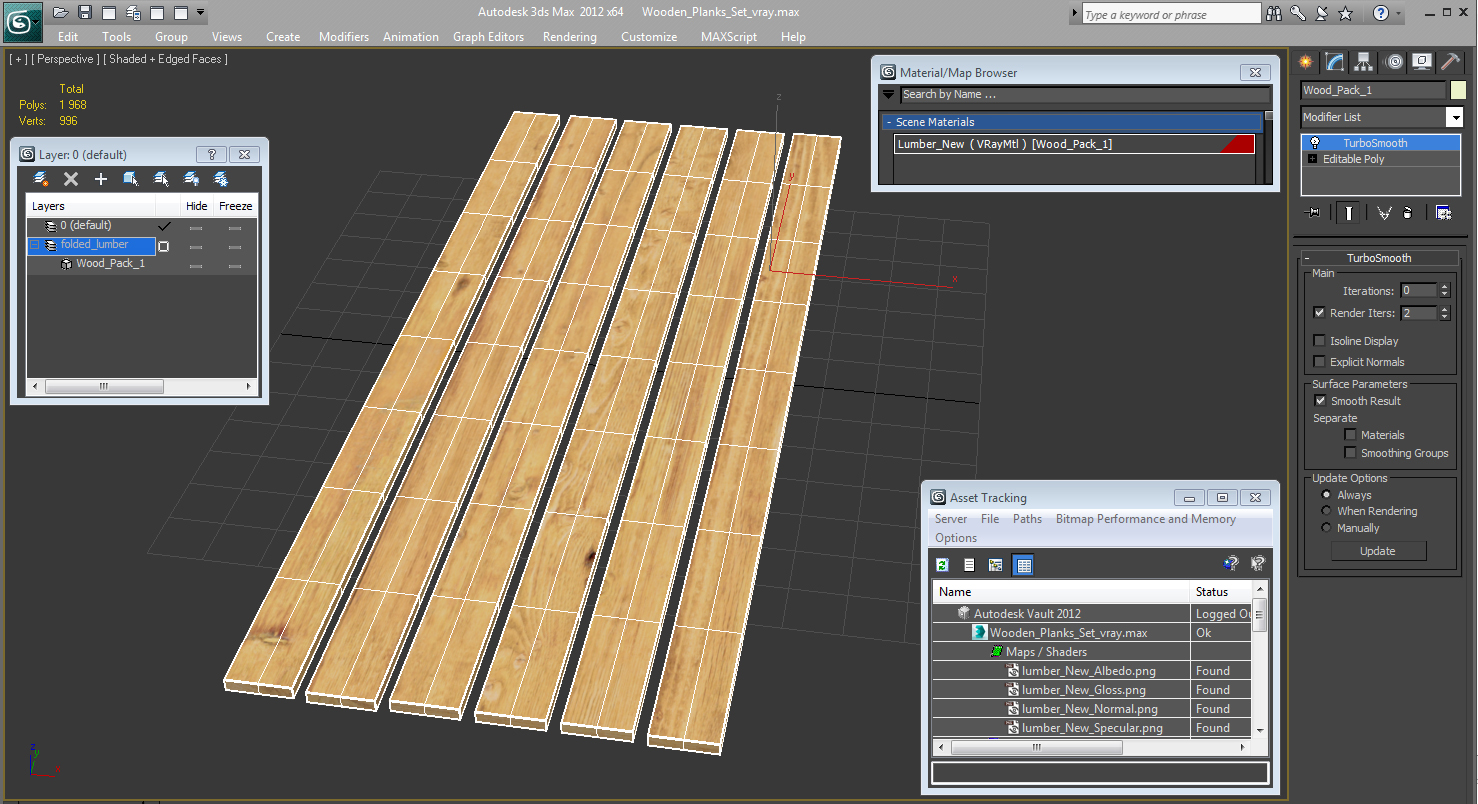Click viewport Shaded + Edged Faces label
The image size is (1478, 804).
(168, 59)
